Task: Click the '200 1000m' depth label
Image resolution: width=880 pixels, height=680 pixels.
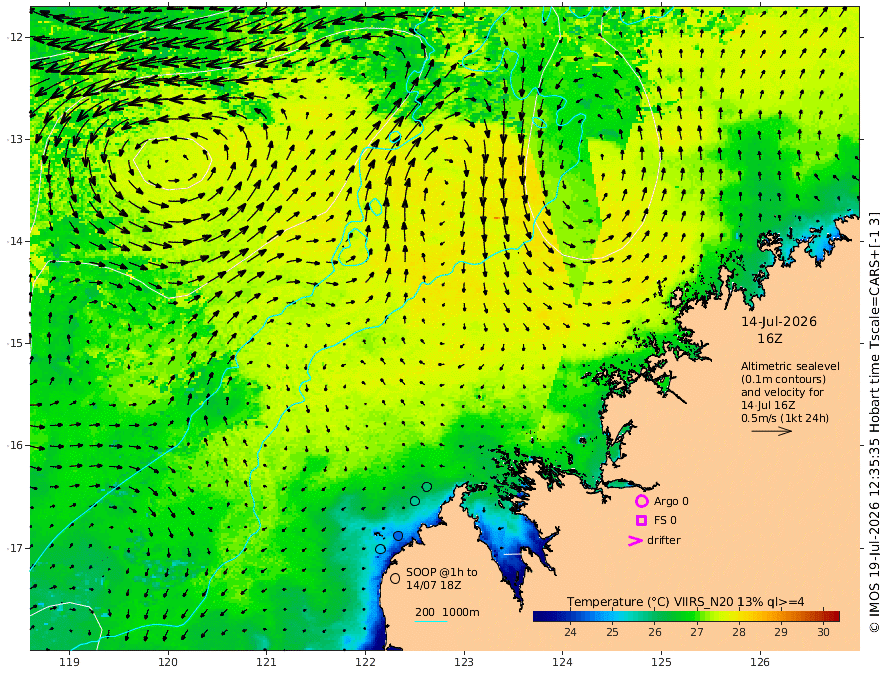Action: click(447, 612)
